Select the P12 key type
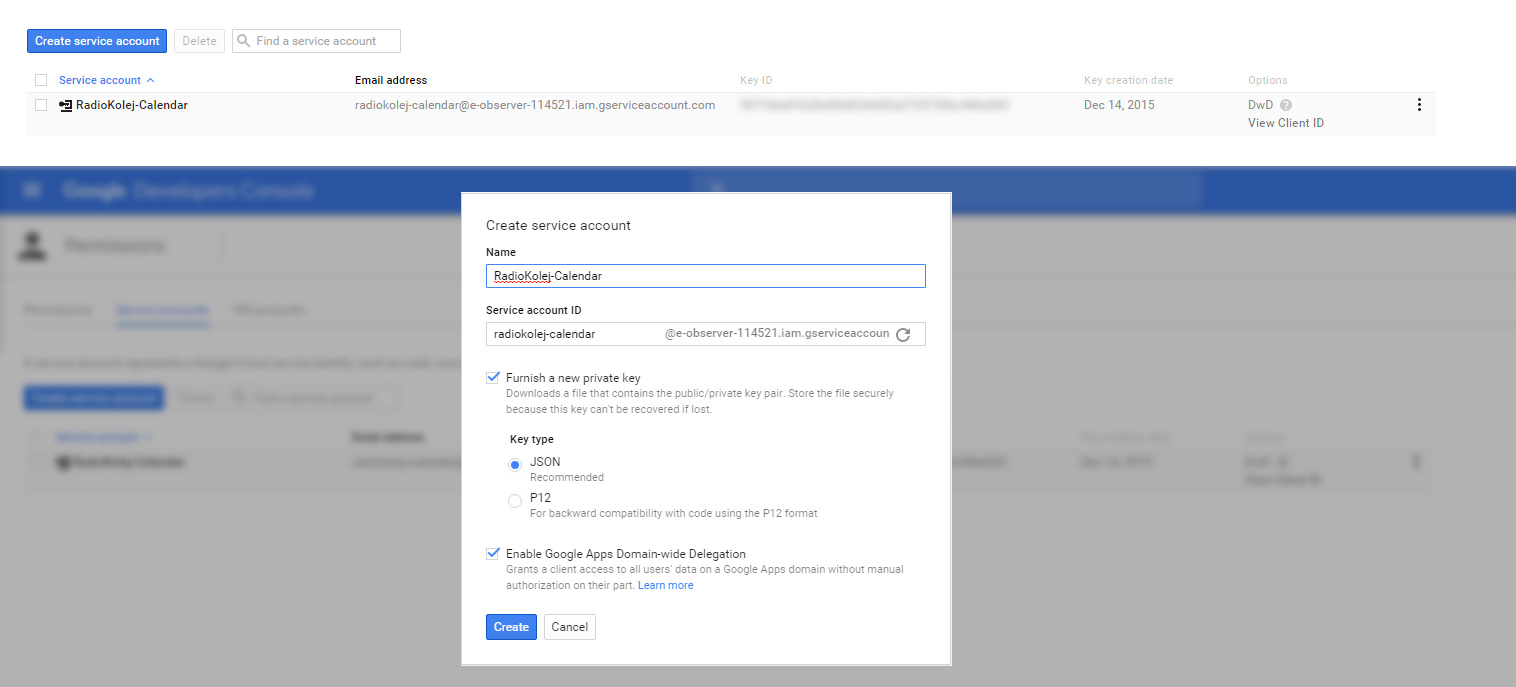Image resolution: width=1516 pixels, height=687 pixels. [515, 500]
